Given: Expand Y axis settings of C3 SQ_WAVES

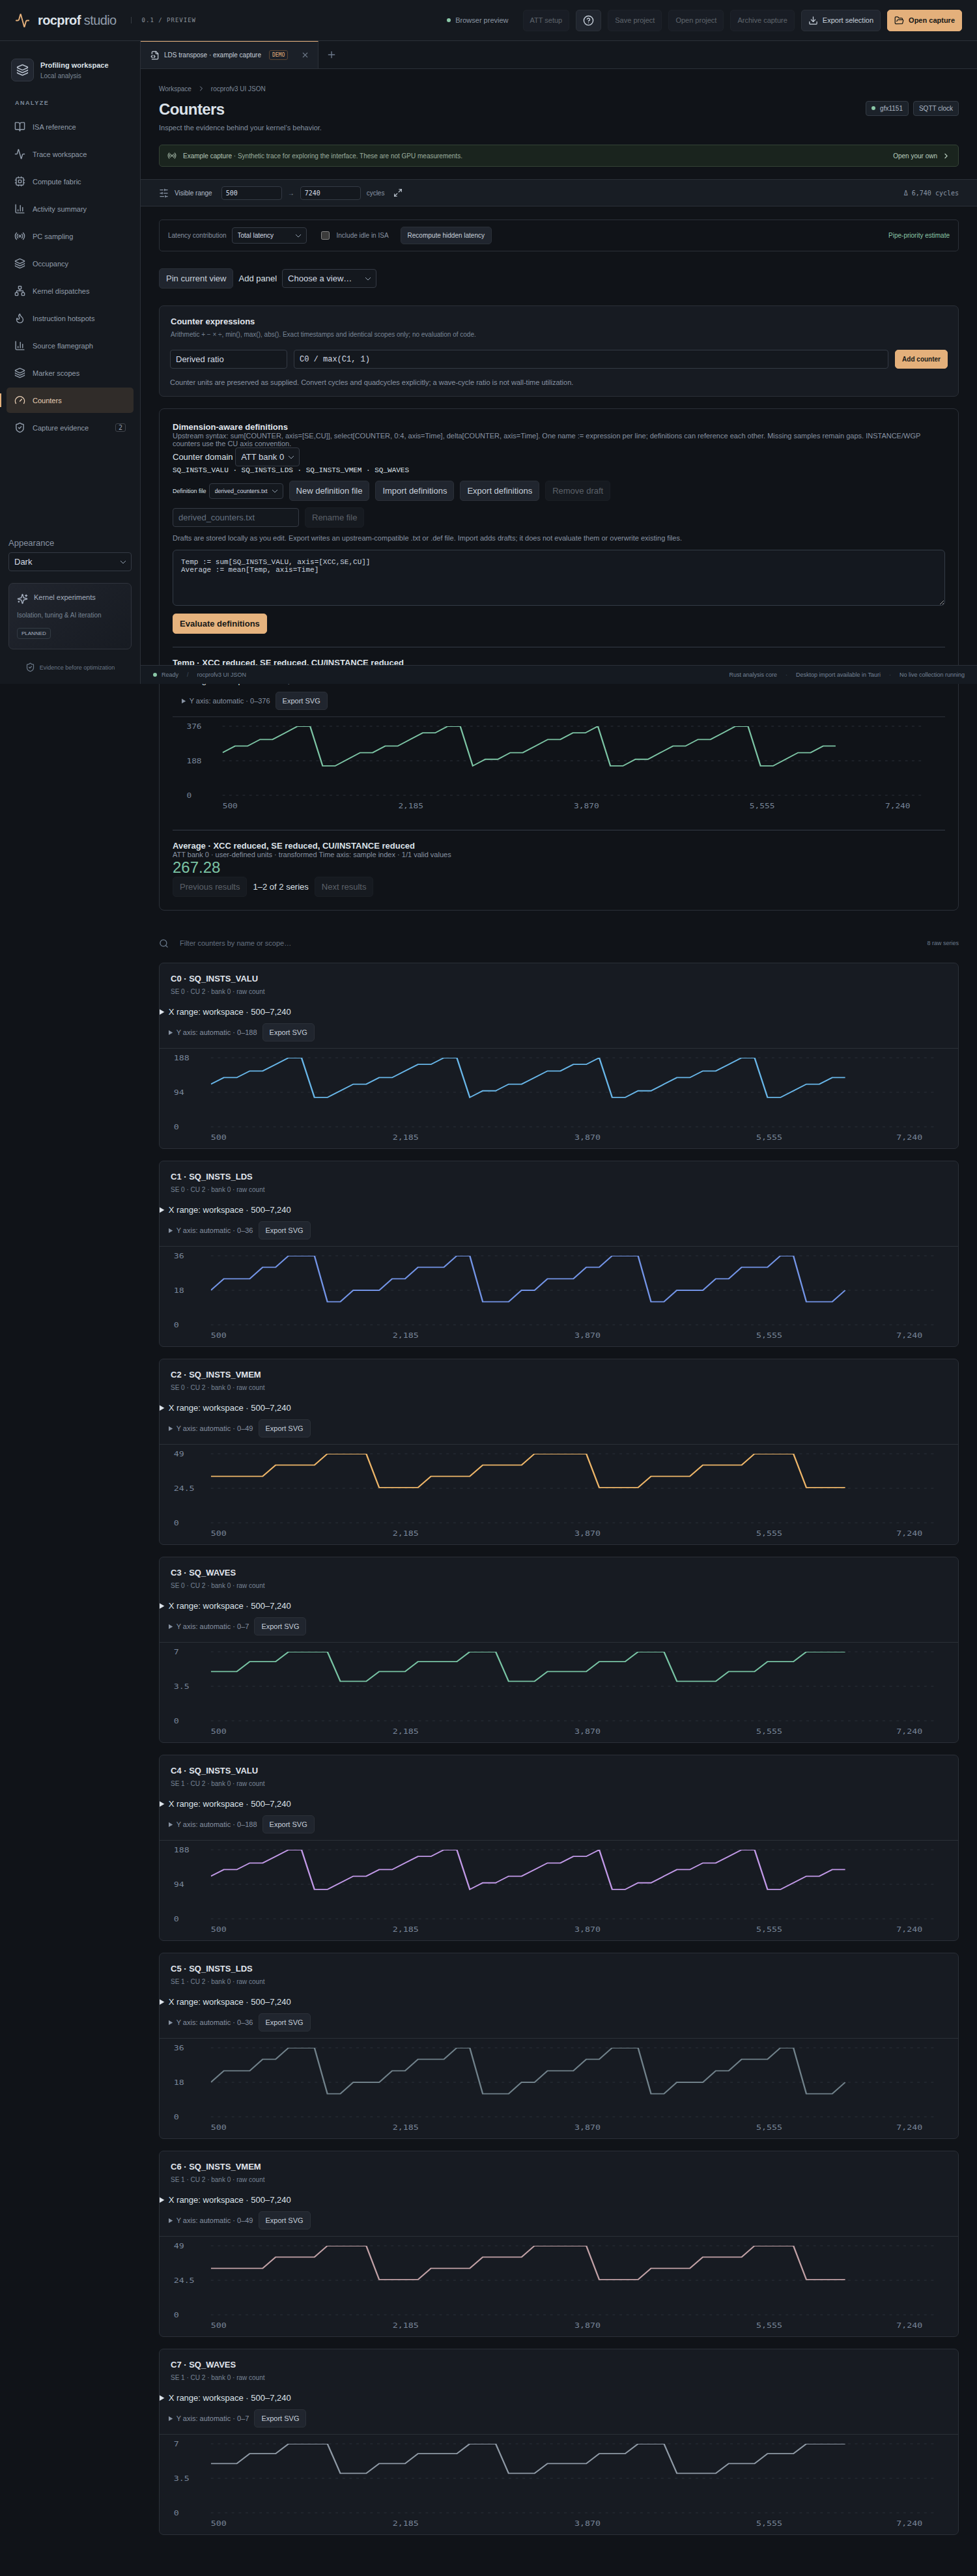Looking at the screenshot, I should click(208, 1626).
